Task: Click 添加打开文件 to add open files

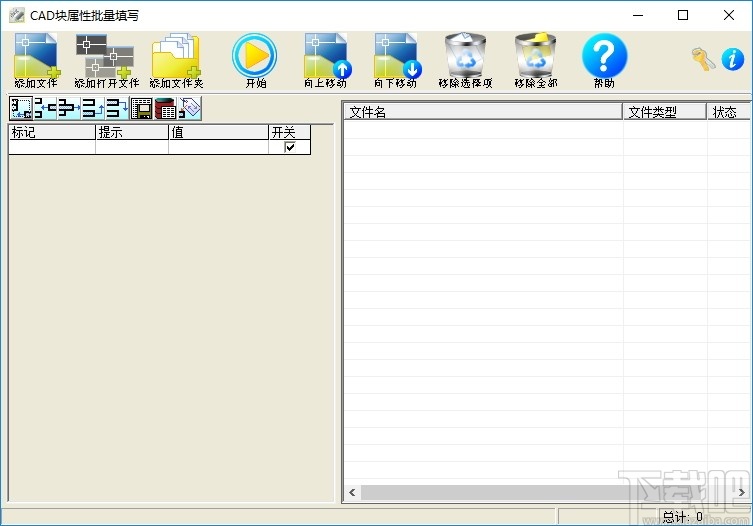Action: coord(107,61)
